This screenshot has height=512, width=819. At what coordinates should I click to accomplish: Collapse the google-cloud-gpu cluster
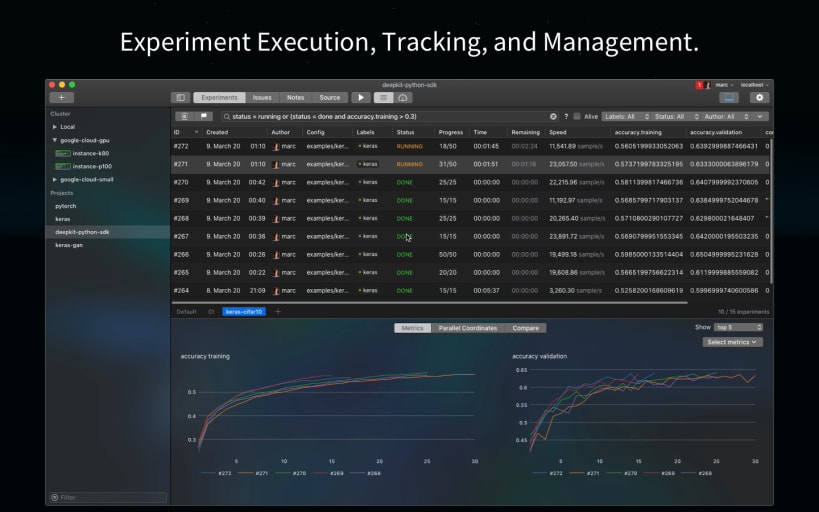click(54, 140)
